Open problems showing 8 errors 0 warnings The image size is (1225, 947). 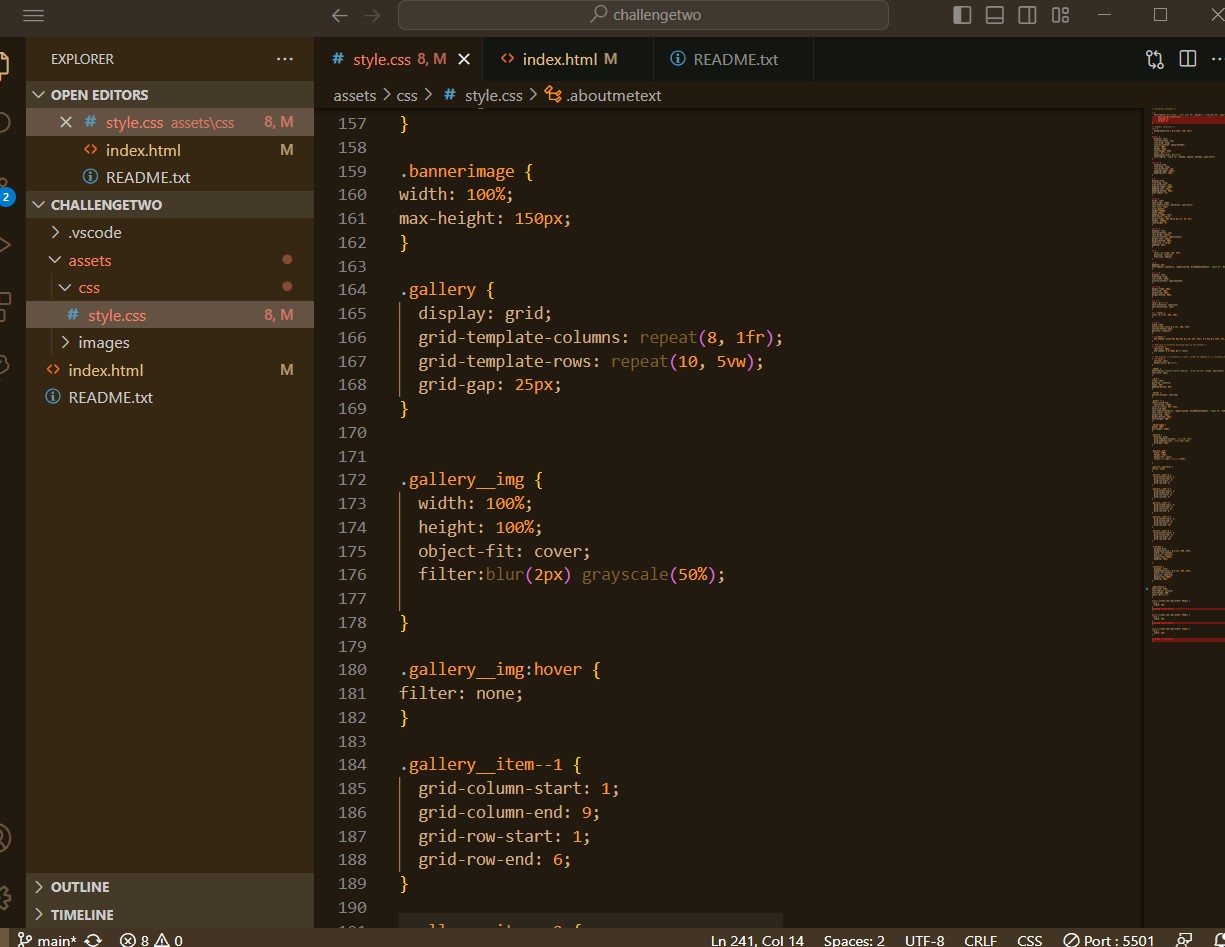coord(151,939)
